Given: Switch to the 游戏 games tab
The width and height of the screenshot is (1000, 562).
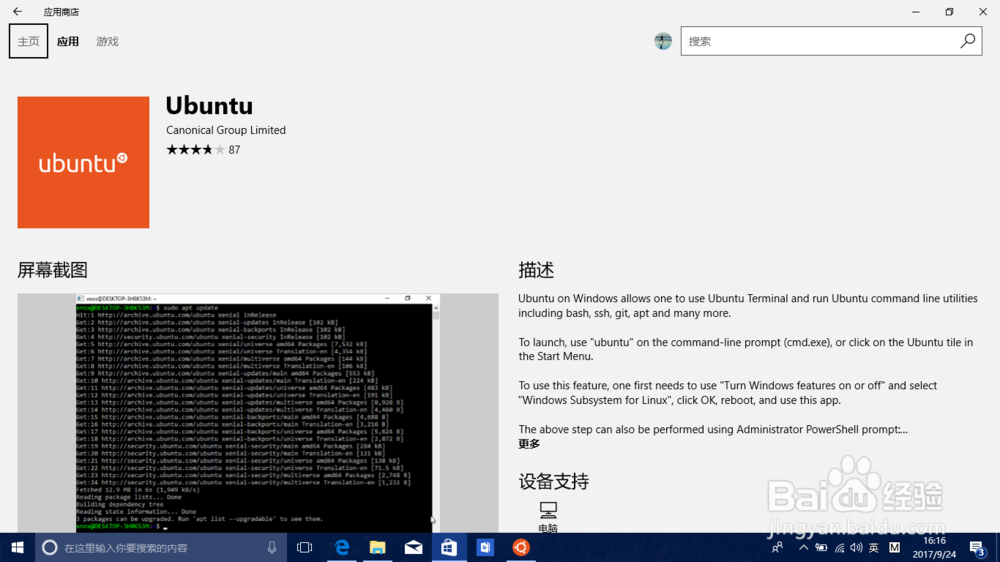Looking at the screenshot, I should coord(107,41).
